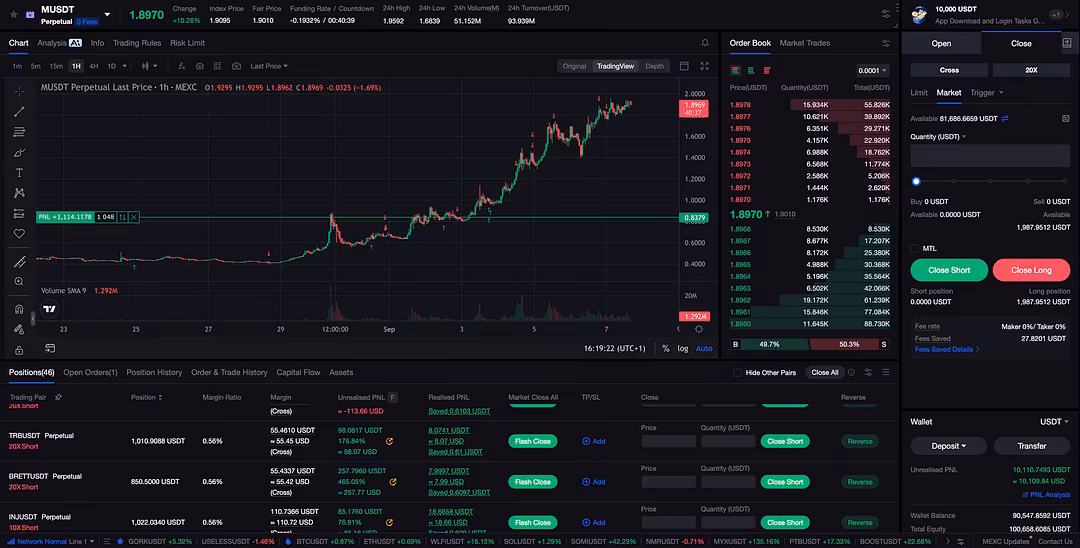Show only sell orders in the order book

point(767,70)
